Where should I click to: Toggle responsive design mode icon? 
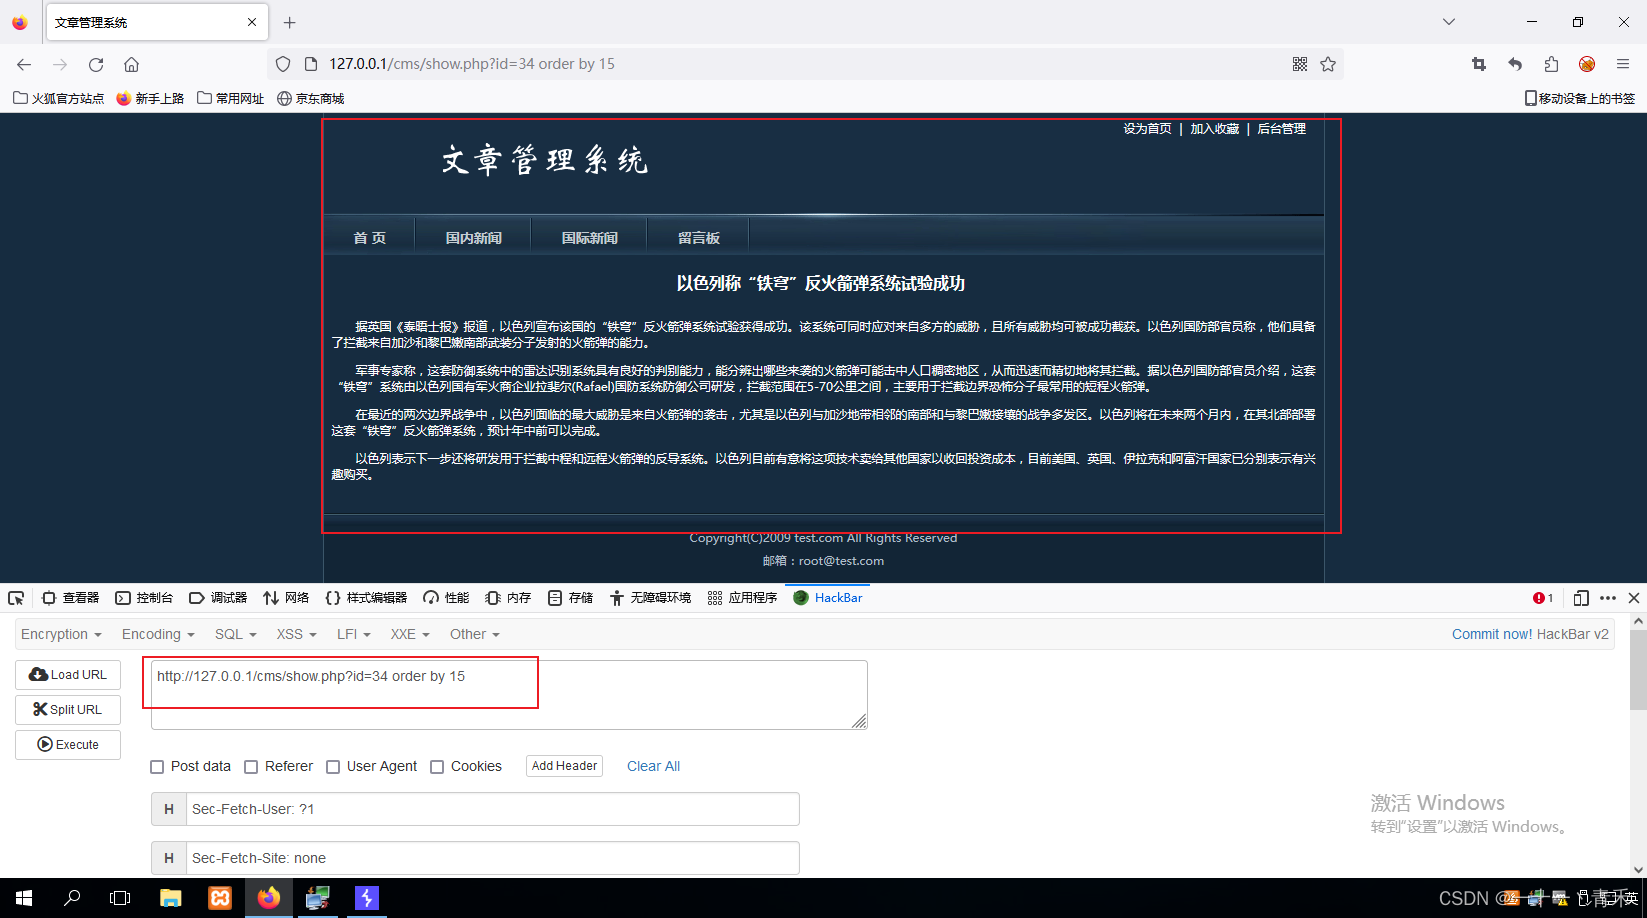click(1581, 598)
